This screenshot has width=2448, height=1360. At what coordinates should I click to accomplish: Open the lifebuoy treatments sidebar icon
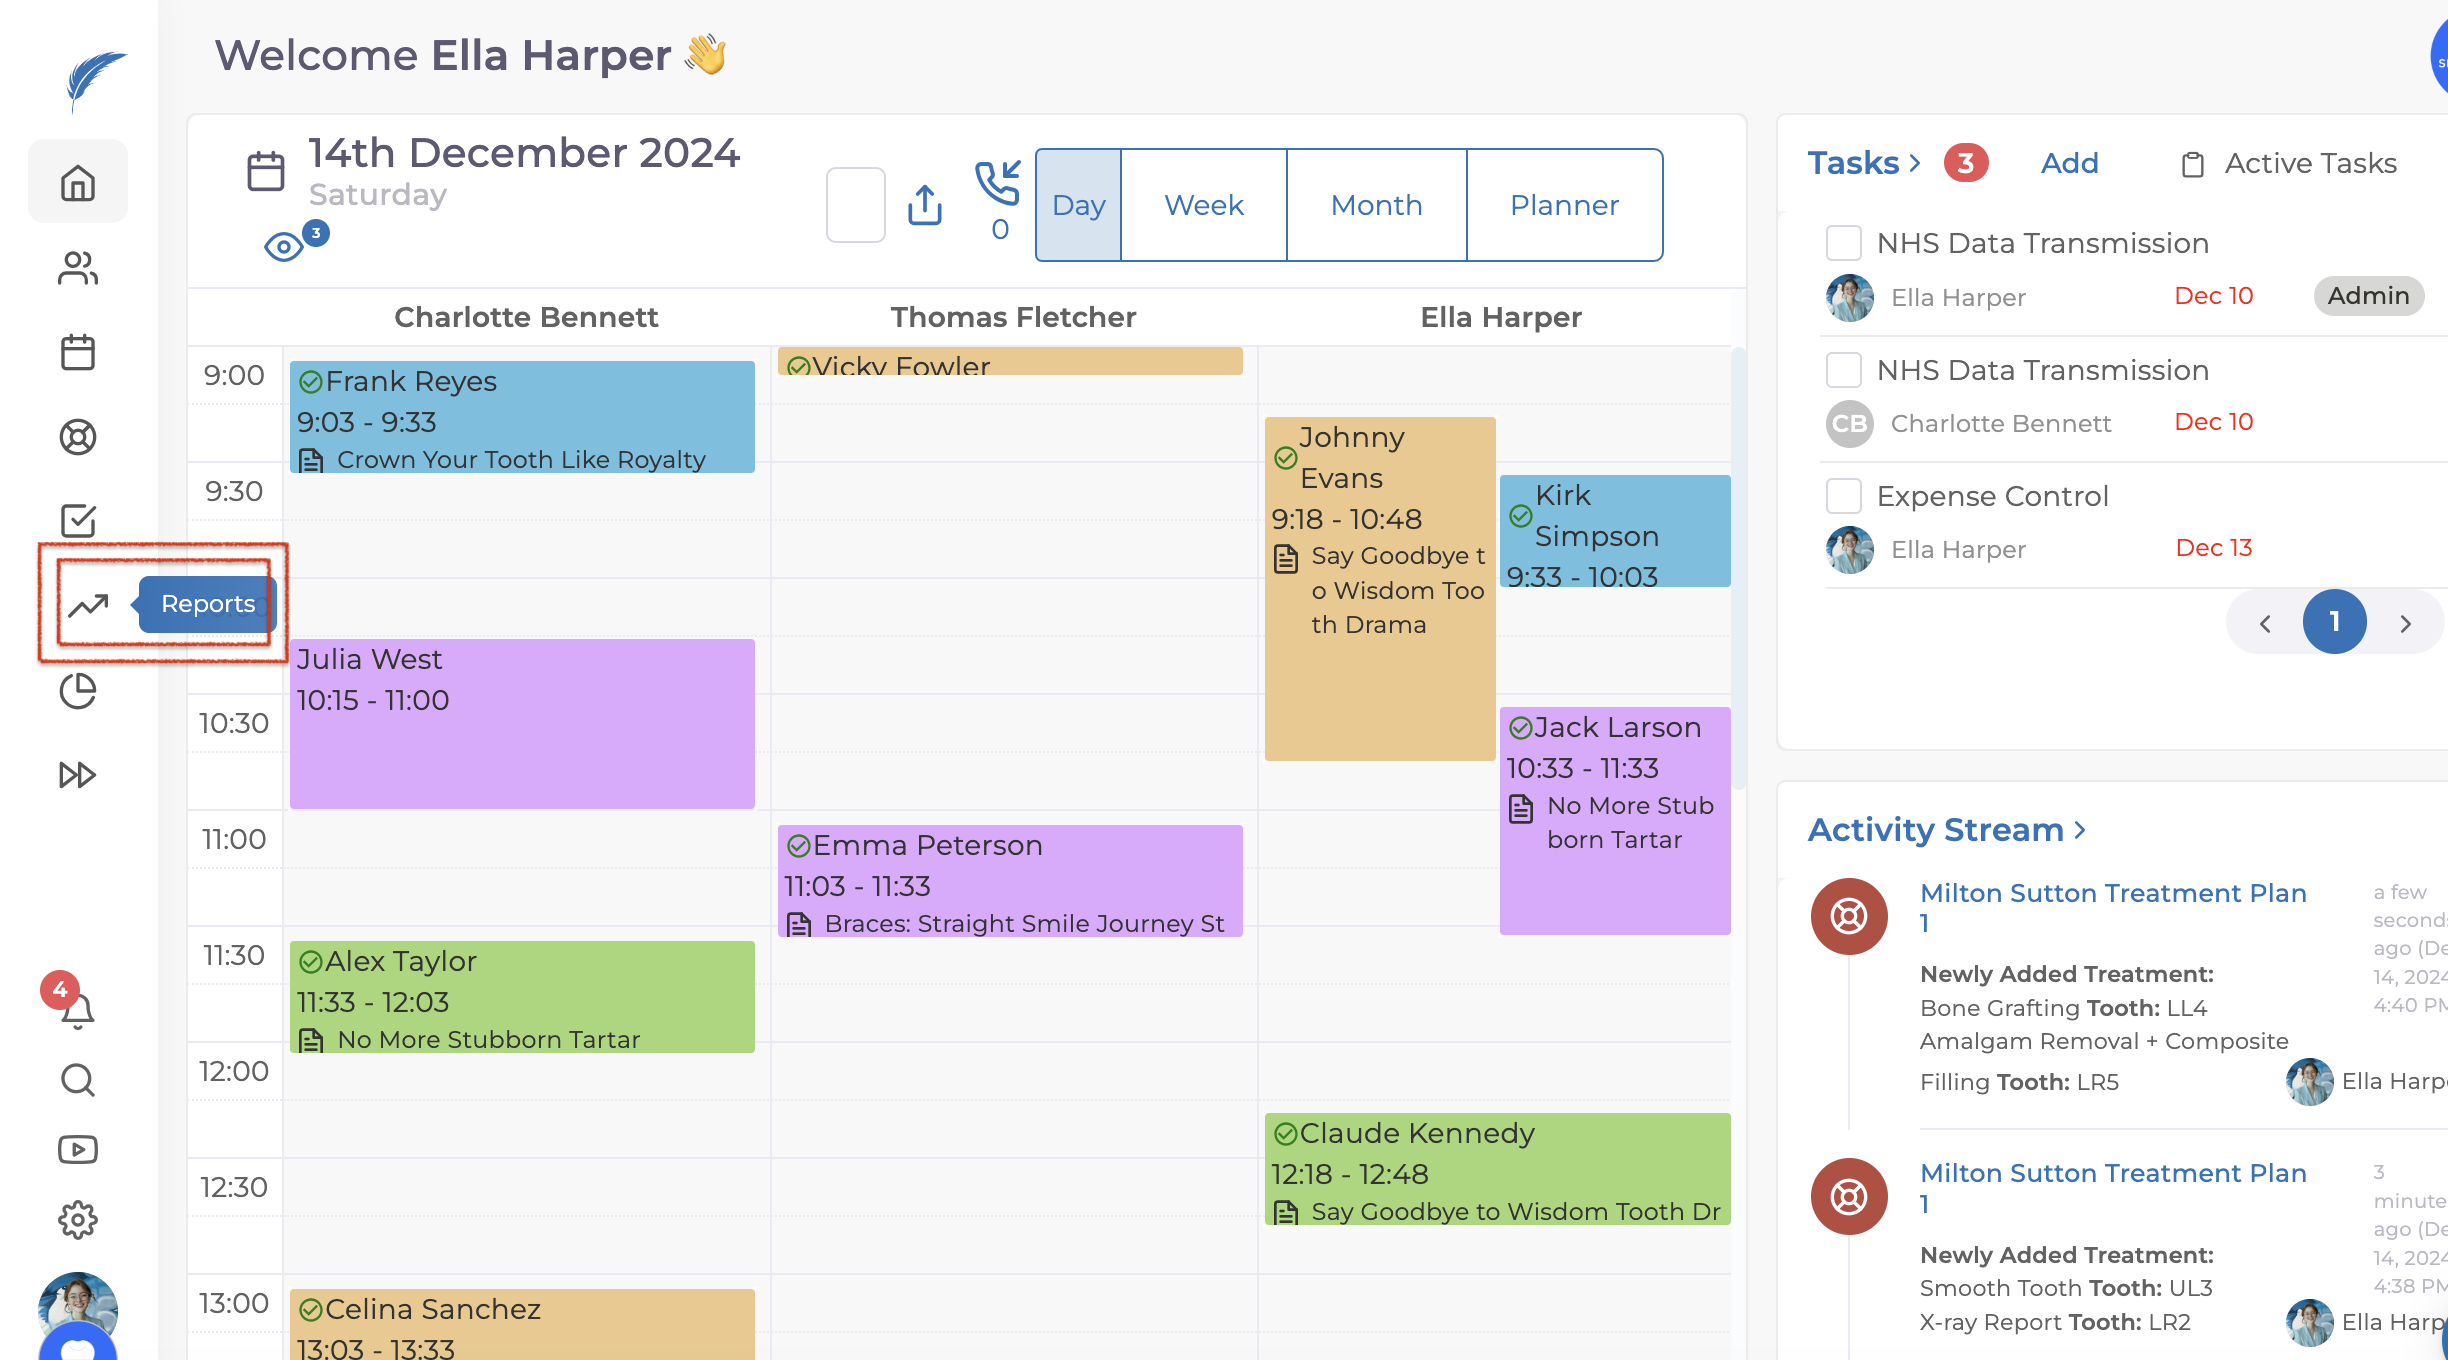[x=78, y=437]
